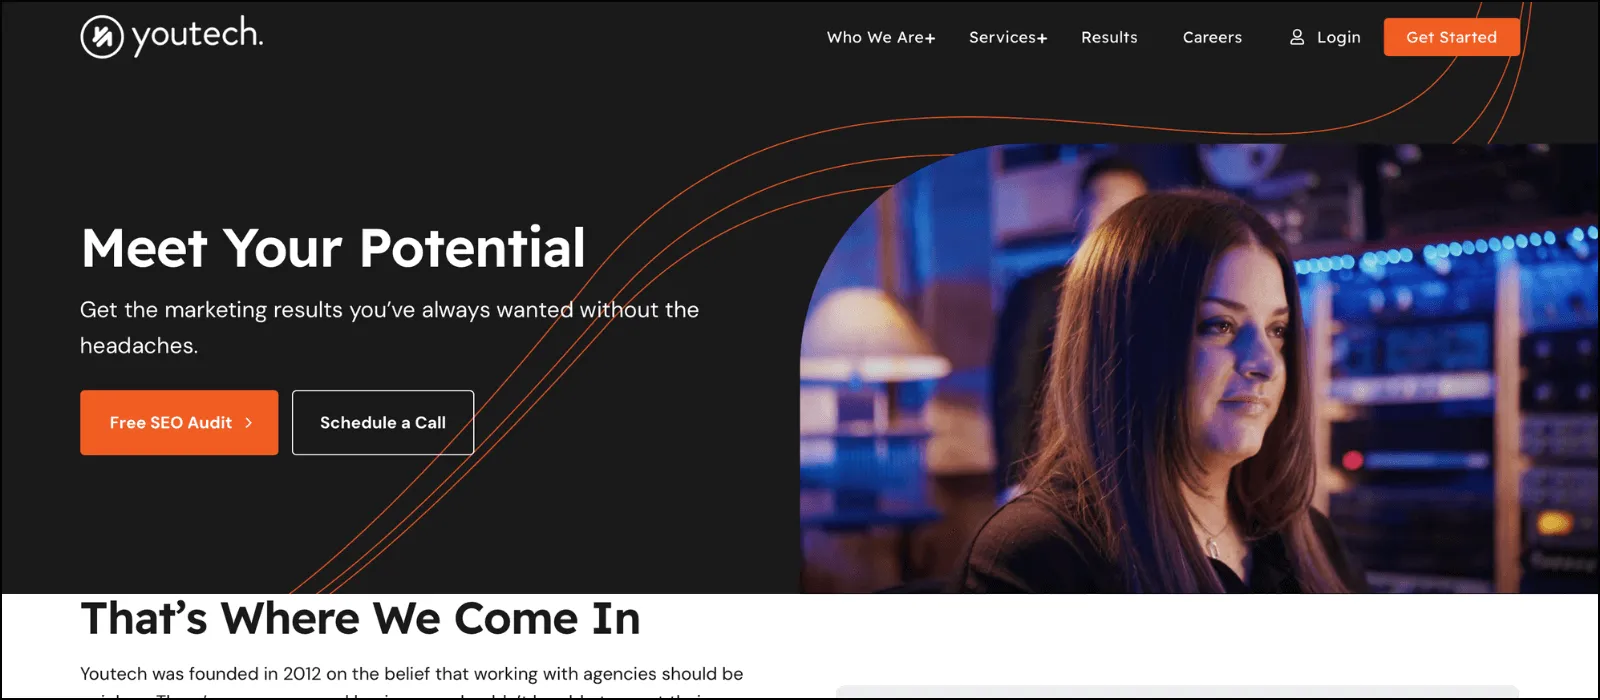This screenshot has width=1600, height=700.
Task: Click the That's Where We Come In heading
Action: (360, 618)
